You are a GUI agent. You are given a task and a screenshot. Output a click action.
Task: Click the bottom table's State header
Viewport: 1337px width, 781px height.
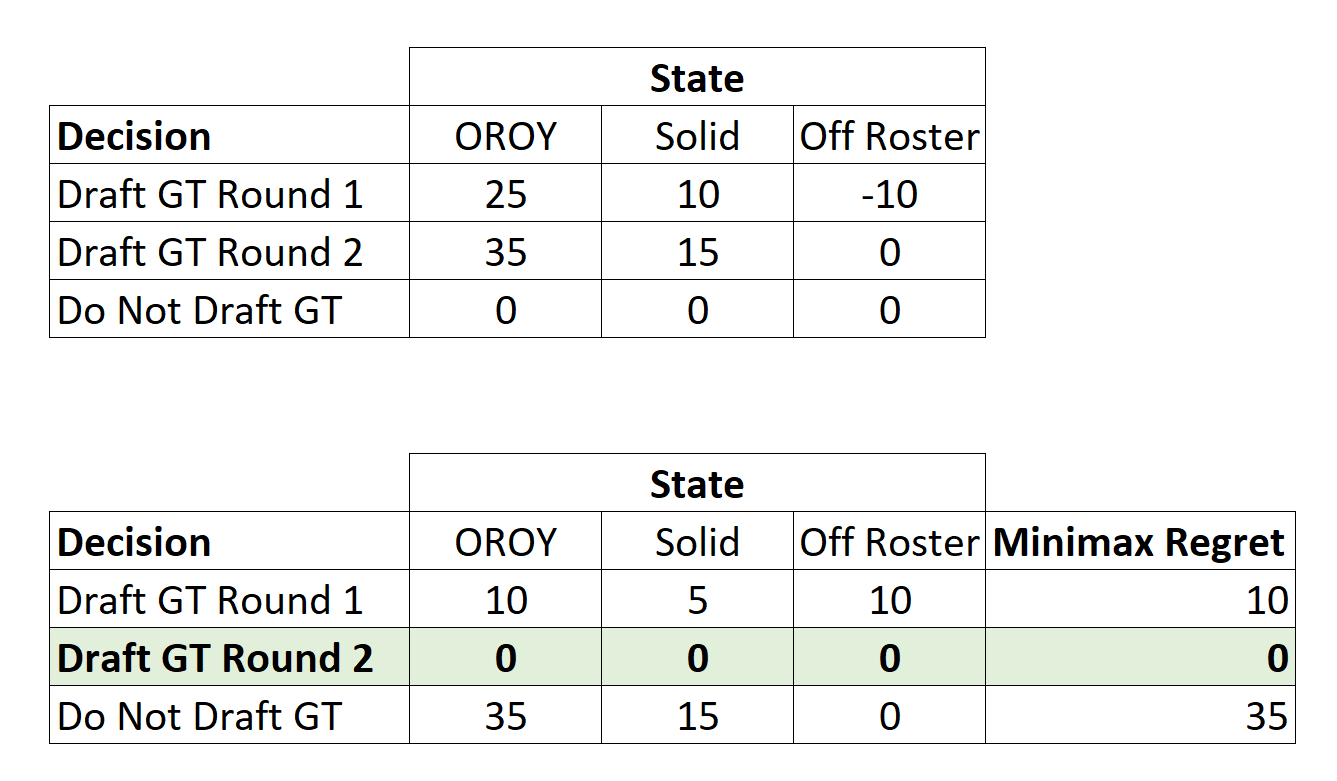[697, 484]
